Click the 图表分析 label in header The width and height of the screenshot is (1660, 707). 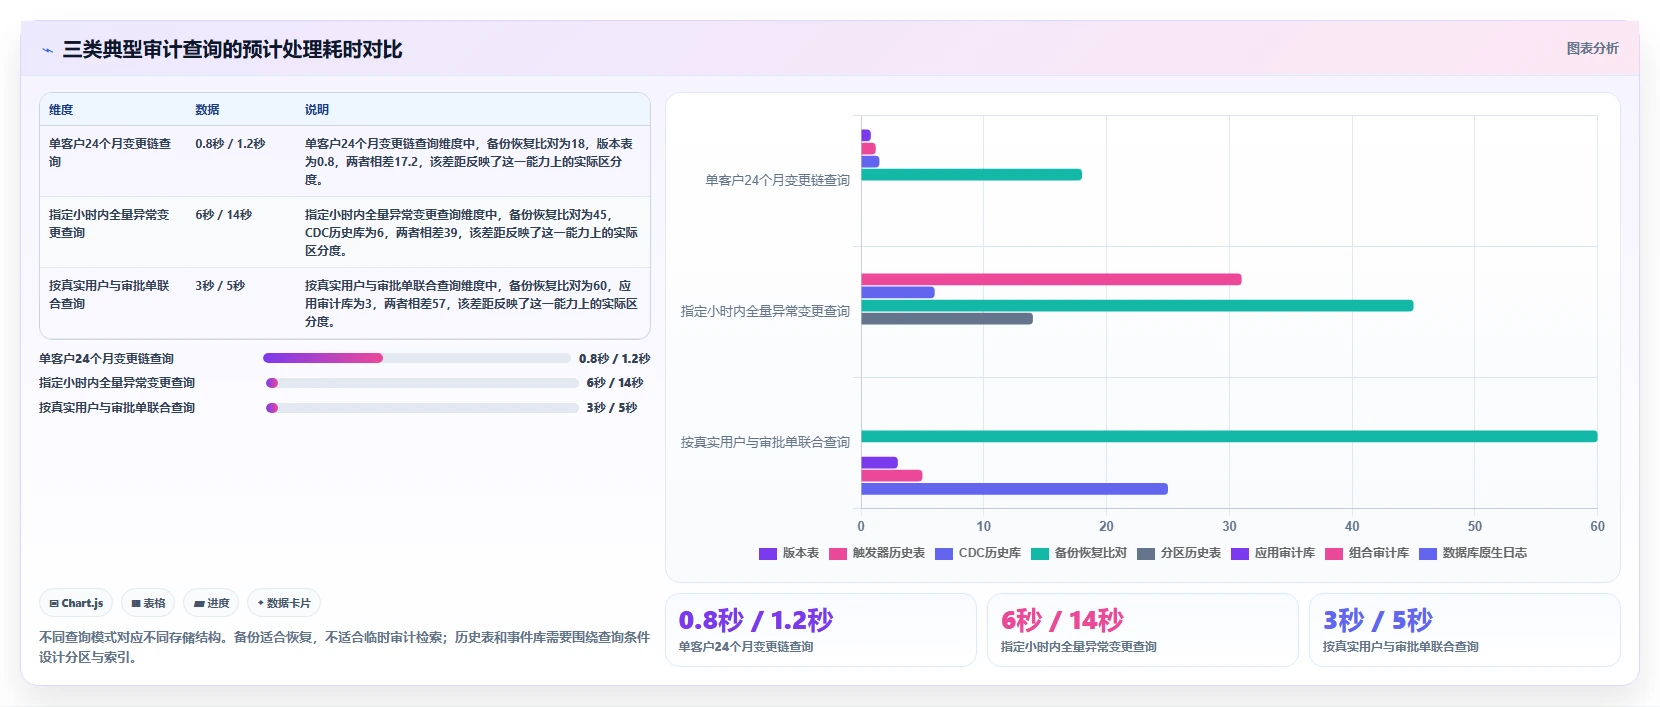pyautogui.click(x=1592, y=48)
